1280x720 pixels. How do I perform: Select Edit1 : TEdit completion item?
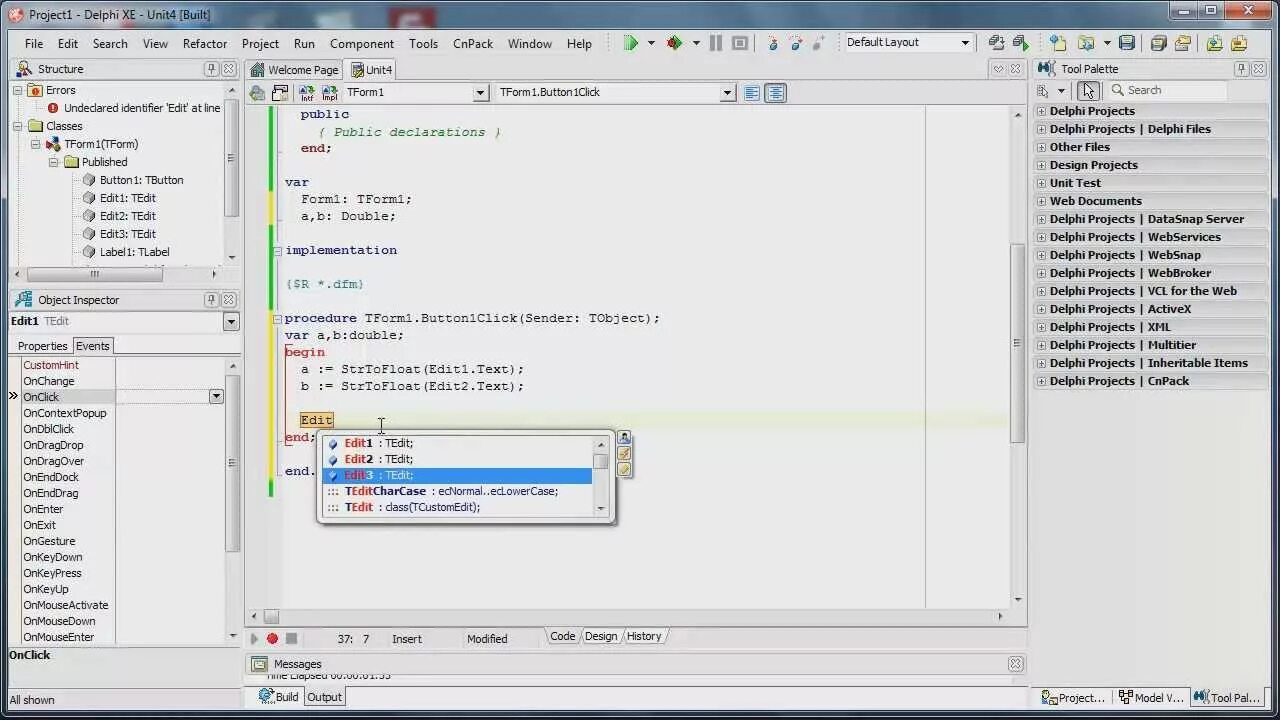457,443
